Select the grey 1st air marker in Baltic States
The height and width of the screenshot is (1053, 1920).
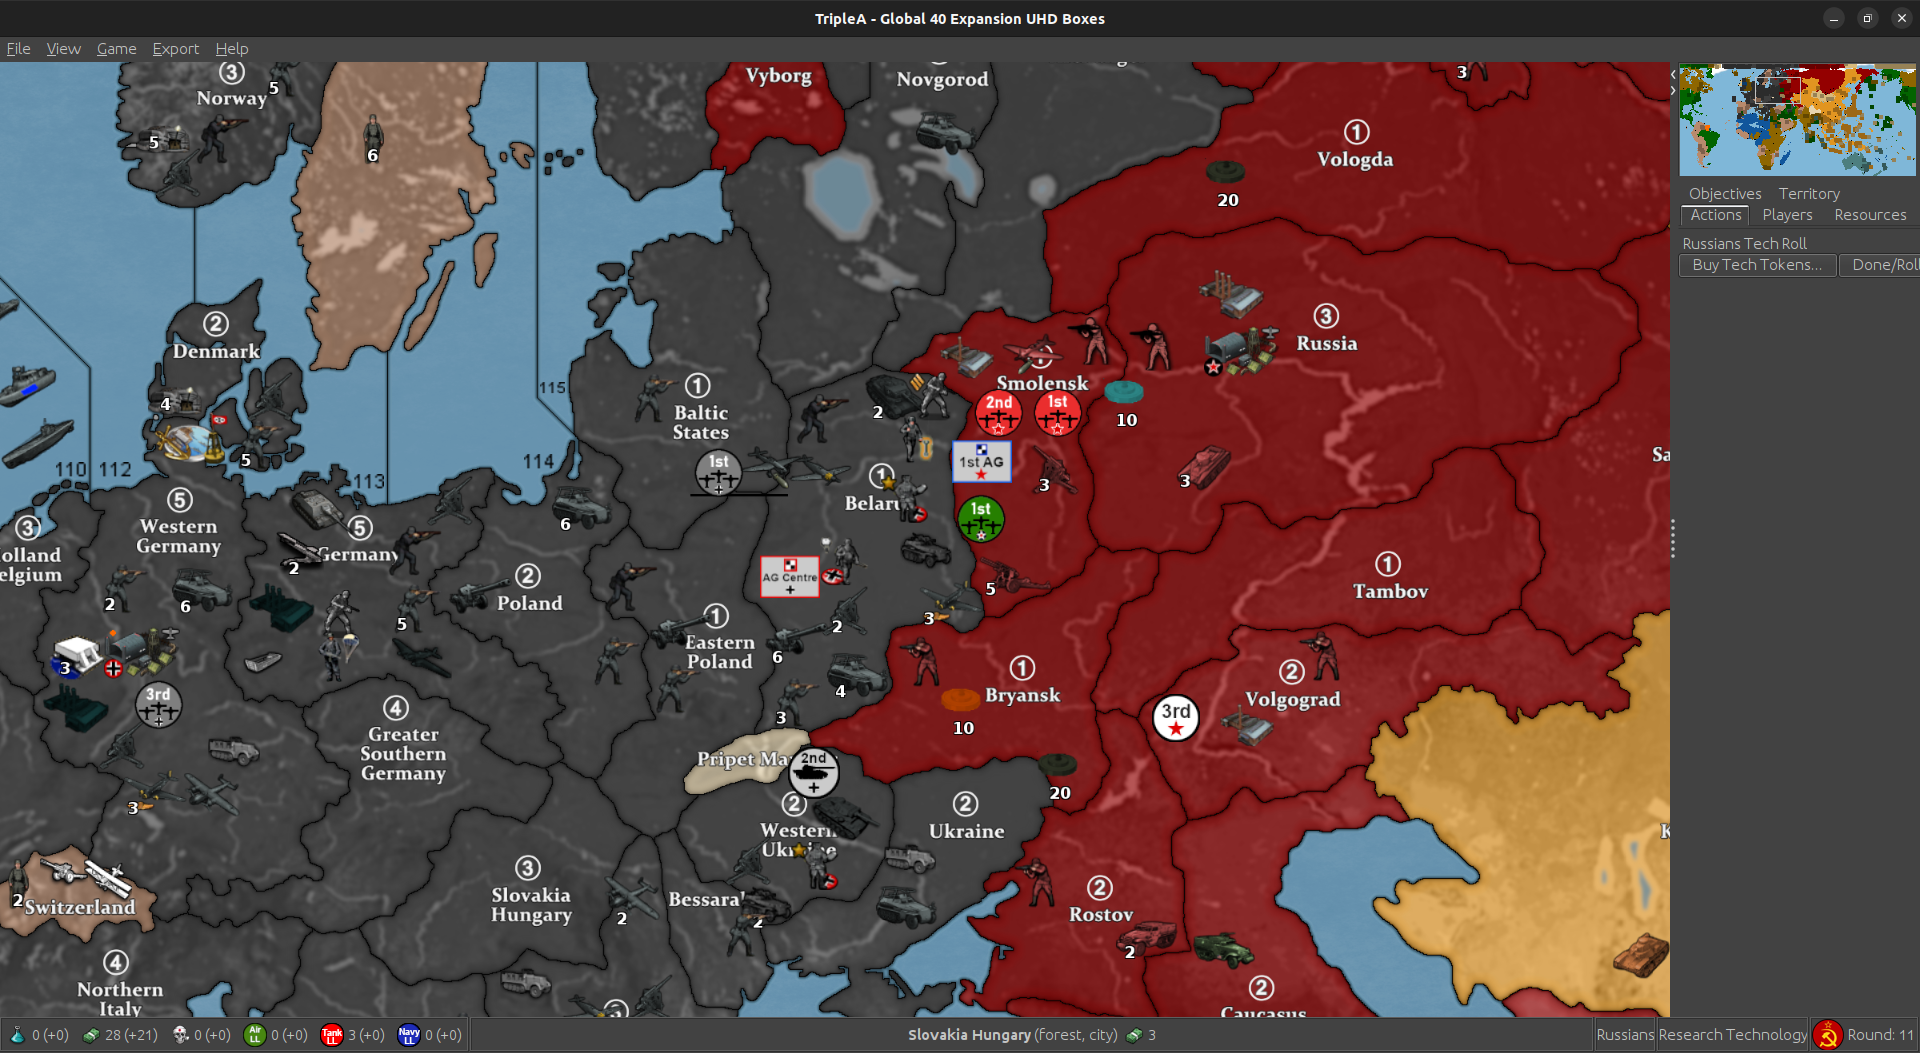[718, 473]
